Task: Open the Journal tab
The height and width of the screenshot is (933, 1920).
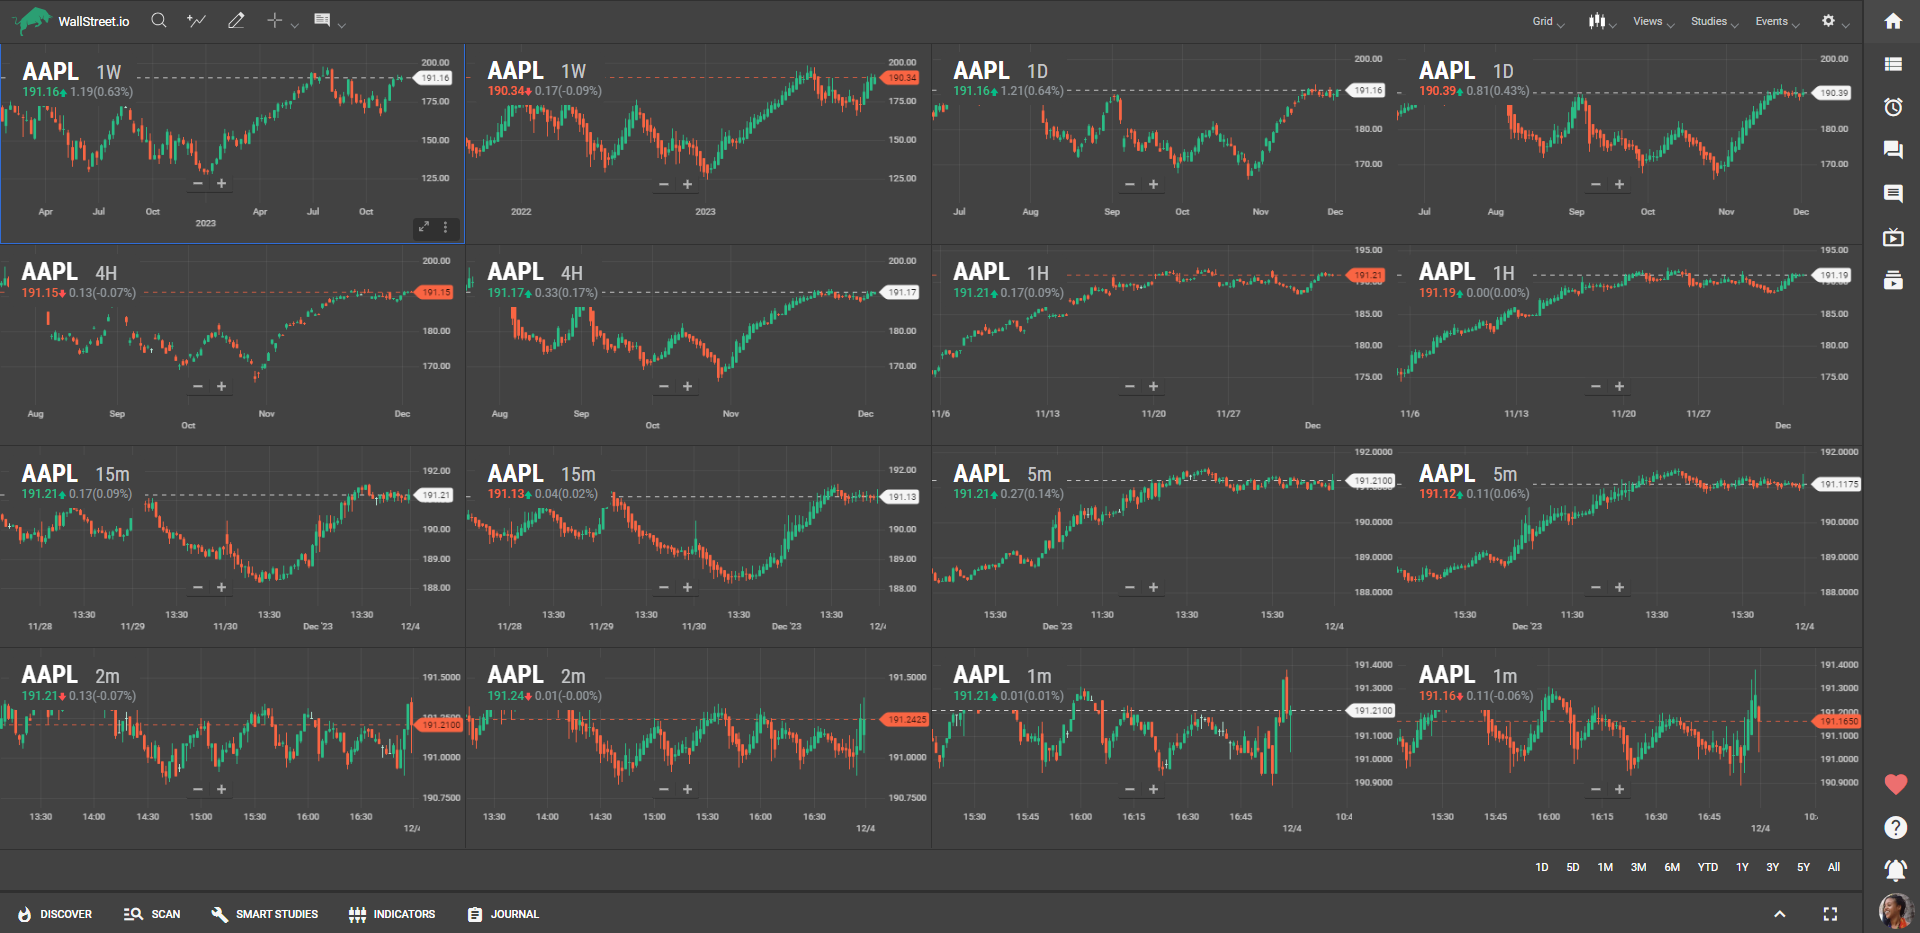Action: (x=503, y=914)
